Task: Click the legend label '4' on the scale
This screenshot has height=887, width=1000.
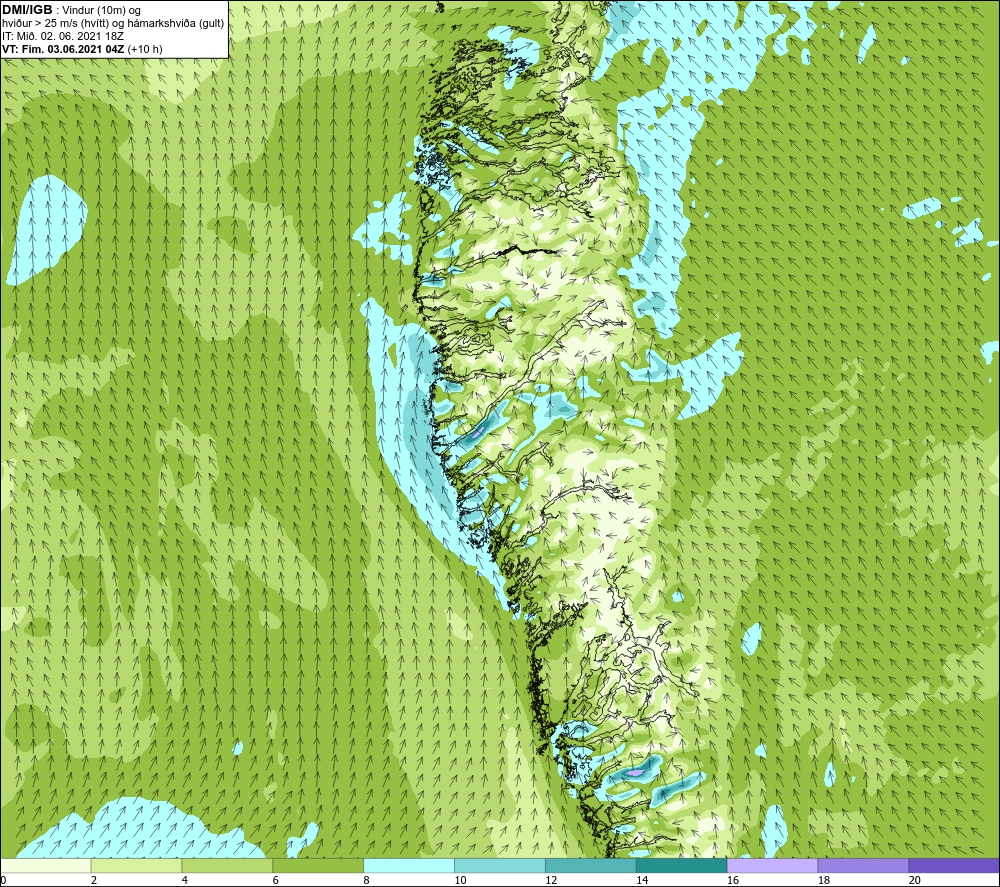Action: (x=185, y=881)
